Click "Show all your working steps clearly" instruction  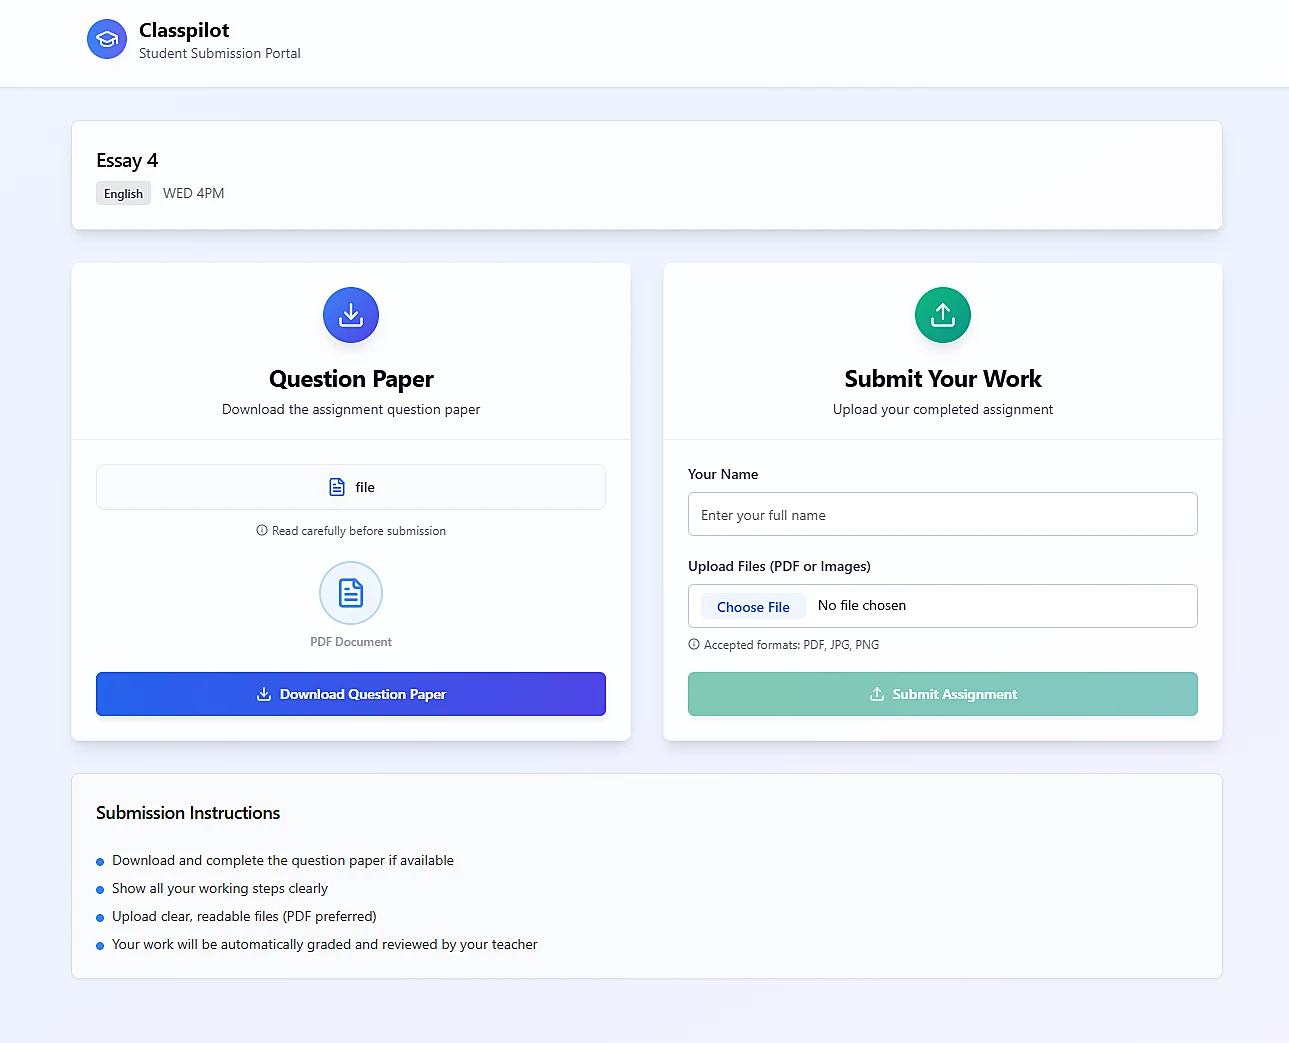[x=220, y=888]
